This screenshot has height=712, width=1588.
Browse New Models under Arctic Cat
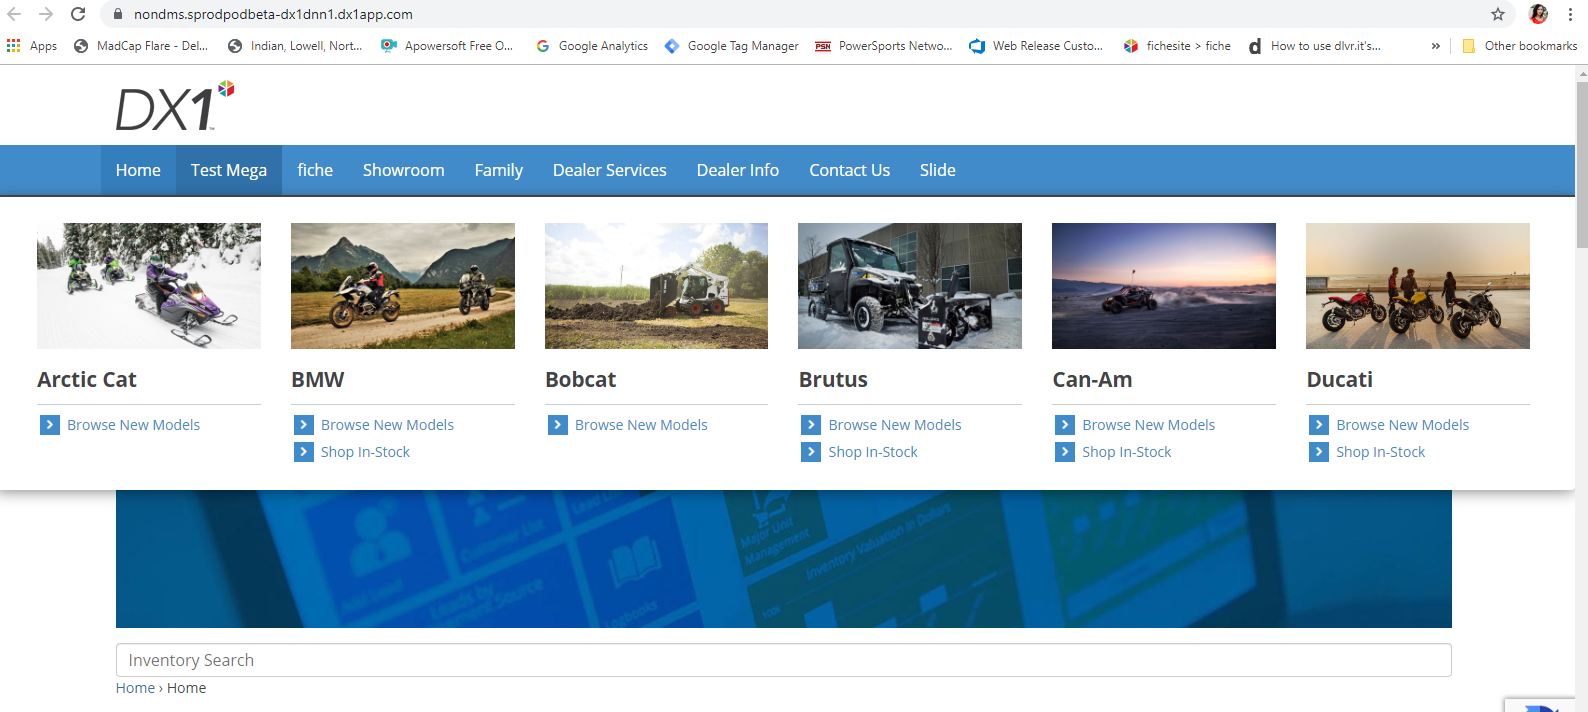[x=134, y=425]
